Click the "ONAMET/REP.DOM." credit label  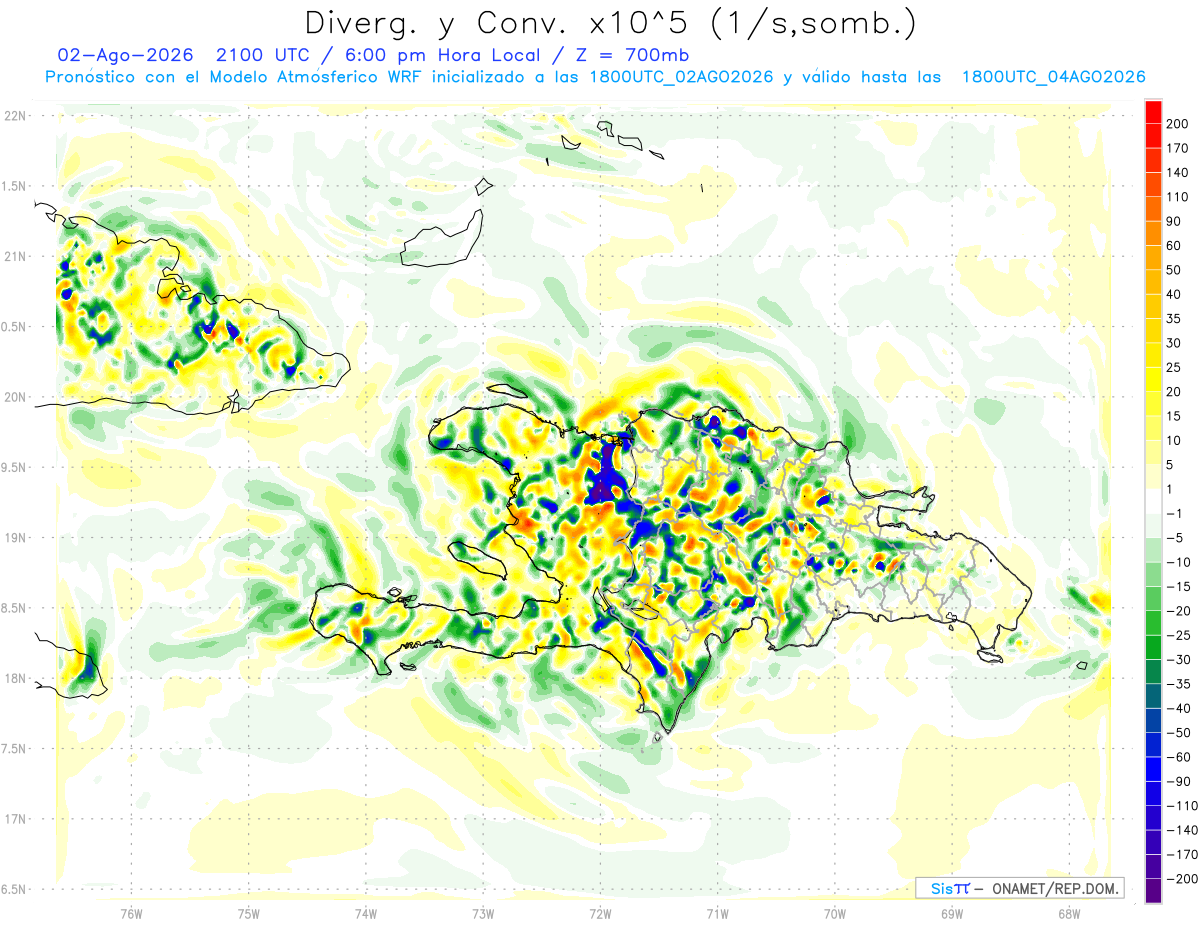point(1057,888)
